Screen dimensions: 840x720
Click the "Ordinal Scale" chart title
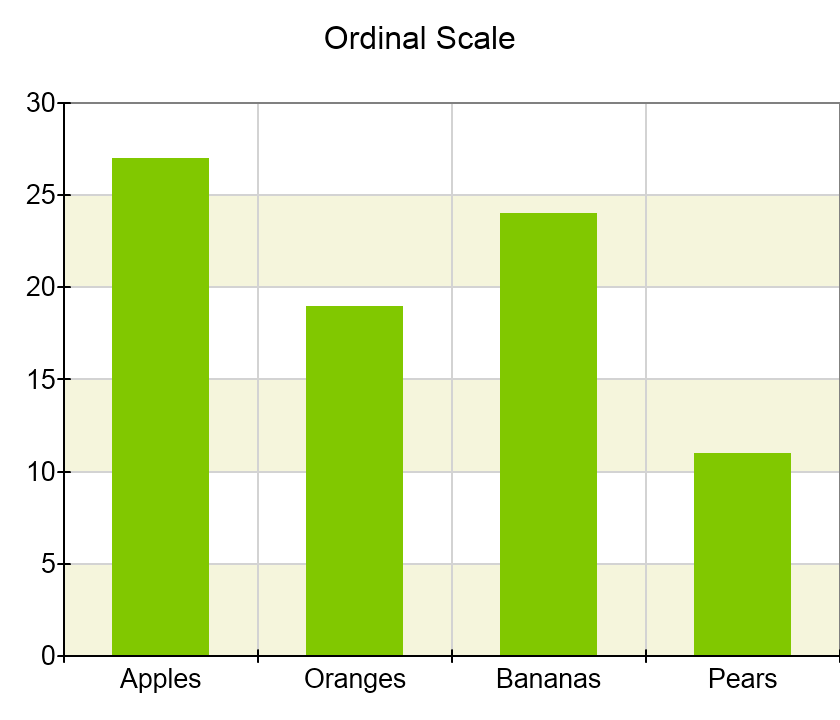(420, 39)
